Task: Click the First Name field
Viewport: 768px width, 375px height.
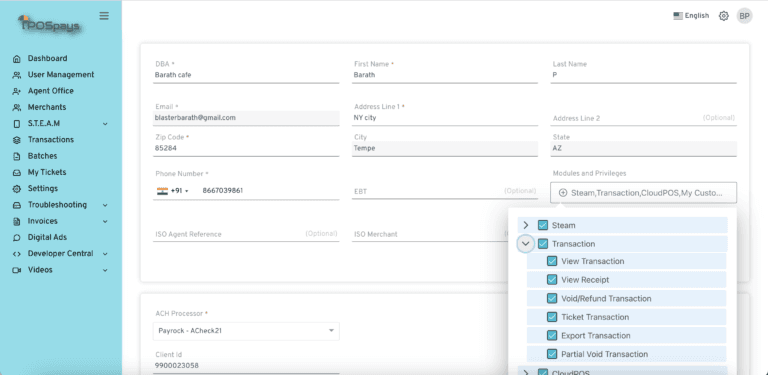Action: coord(445,75)
